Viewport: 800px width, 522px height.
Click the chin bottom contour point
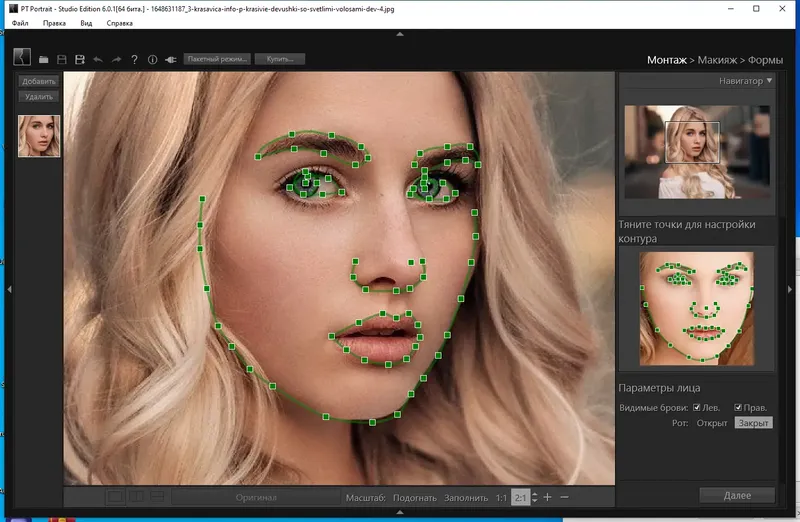(x=372, y=422)
